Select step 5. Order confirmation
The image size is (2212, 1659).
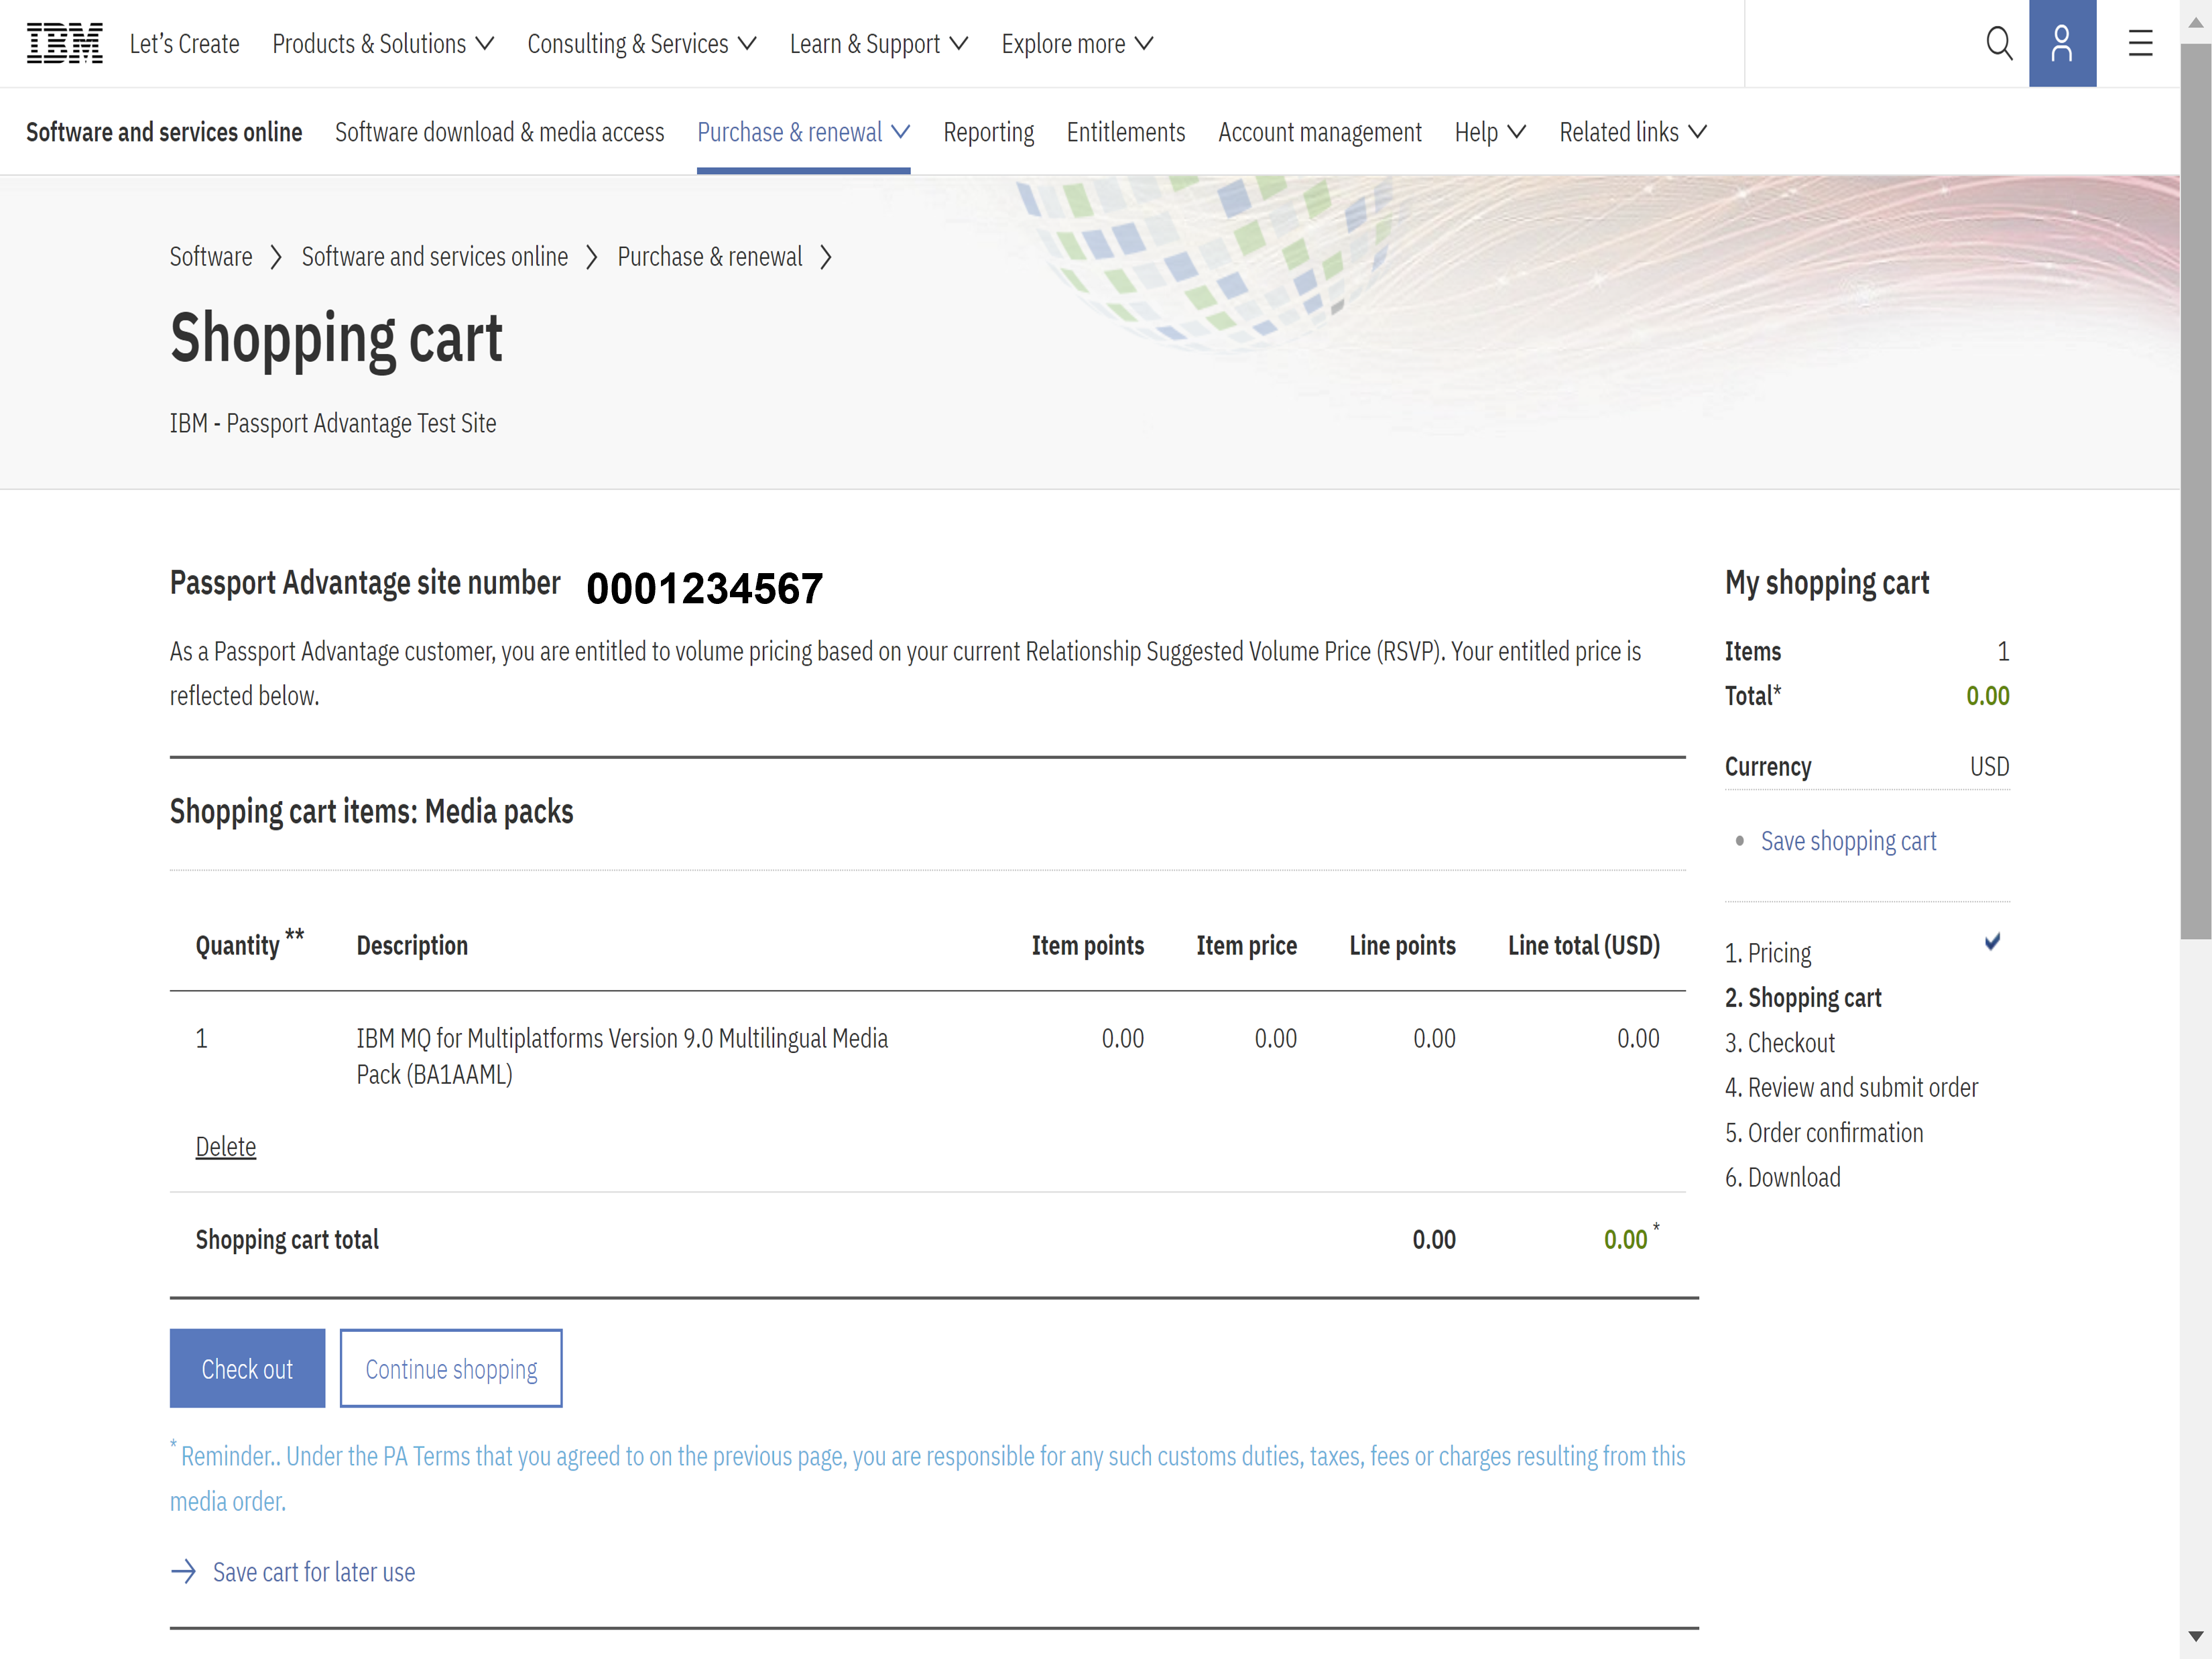pyautogui.click(x=1824, y=1133)
